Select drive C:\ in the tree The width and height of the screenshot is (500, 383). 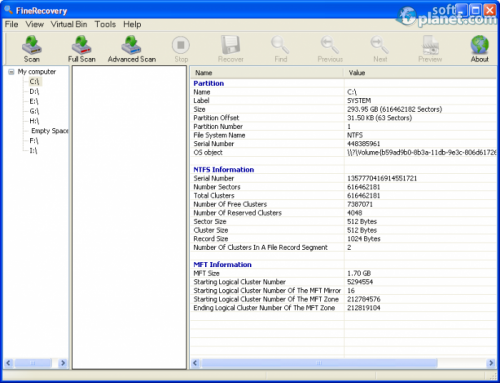pos(34,81)
